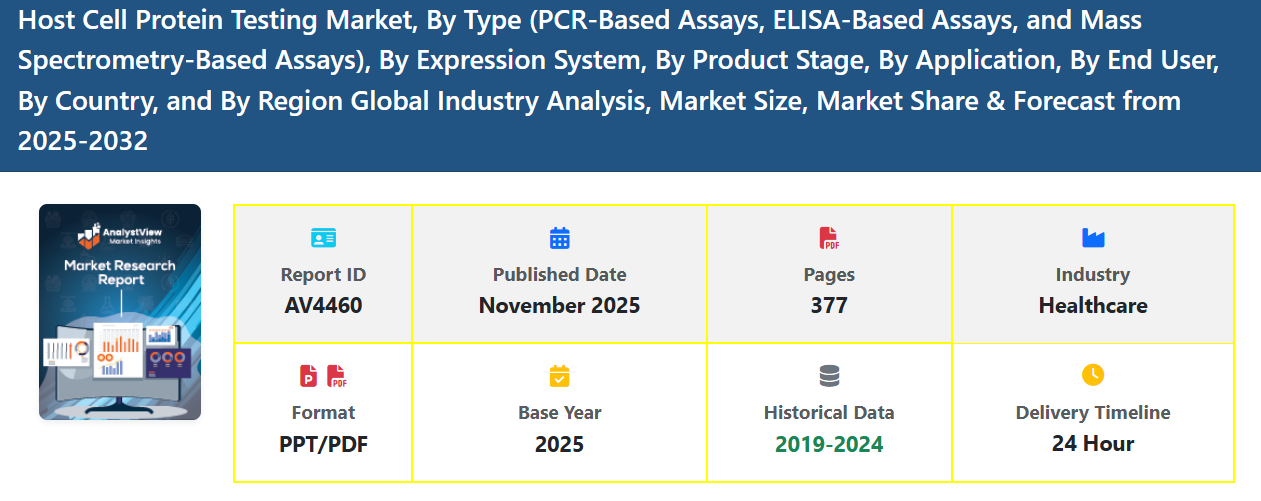Click the clock icon above Delivery Timeline
The width and height of the screenshot is (1261, 501).
pos(1093,375)
